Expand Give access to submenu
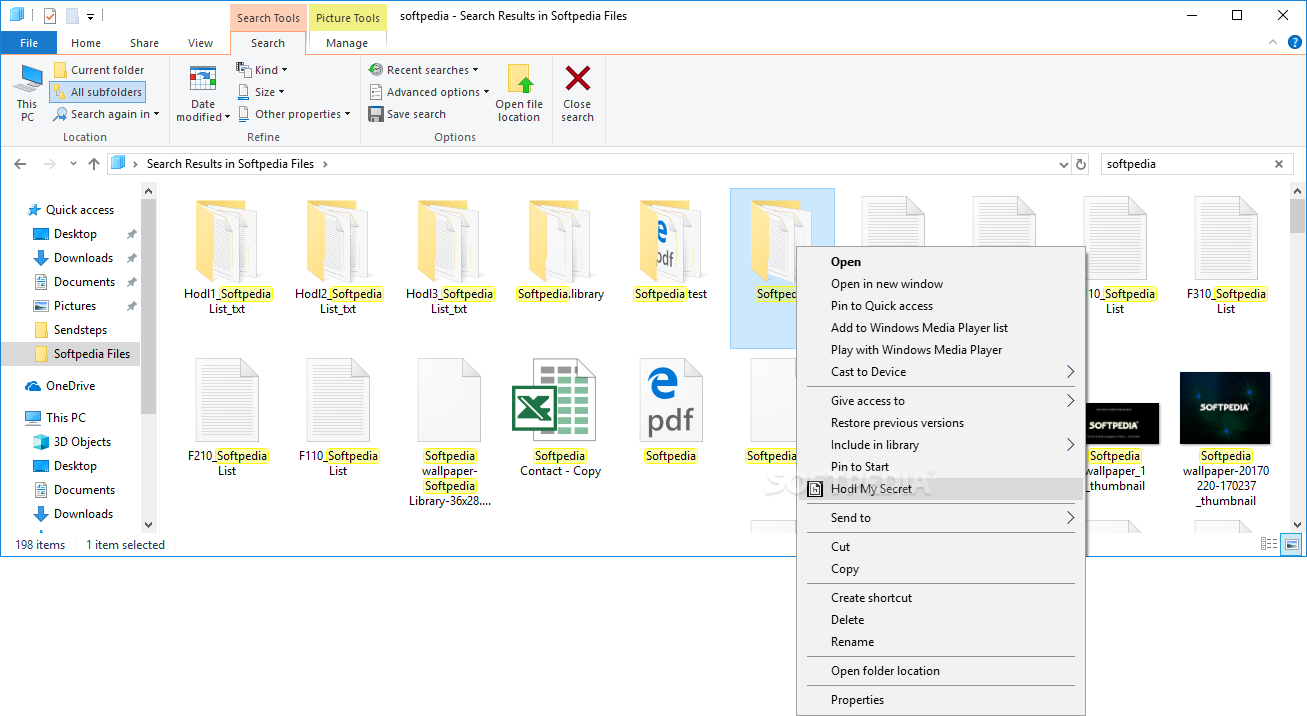 pos(1070,401)
